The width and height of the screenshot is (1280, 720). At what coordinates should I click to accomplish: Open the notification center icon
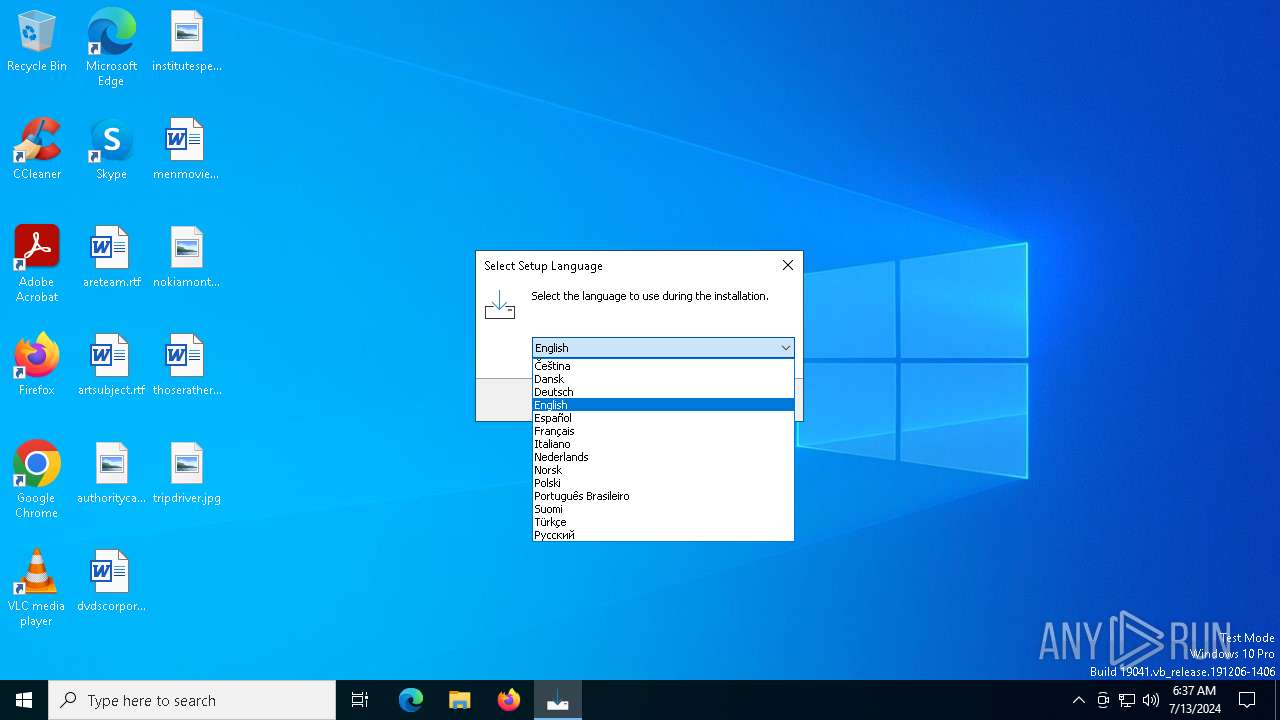point(1247,700)
